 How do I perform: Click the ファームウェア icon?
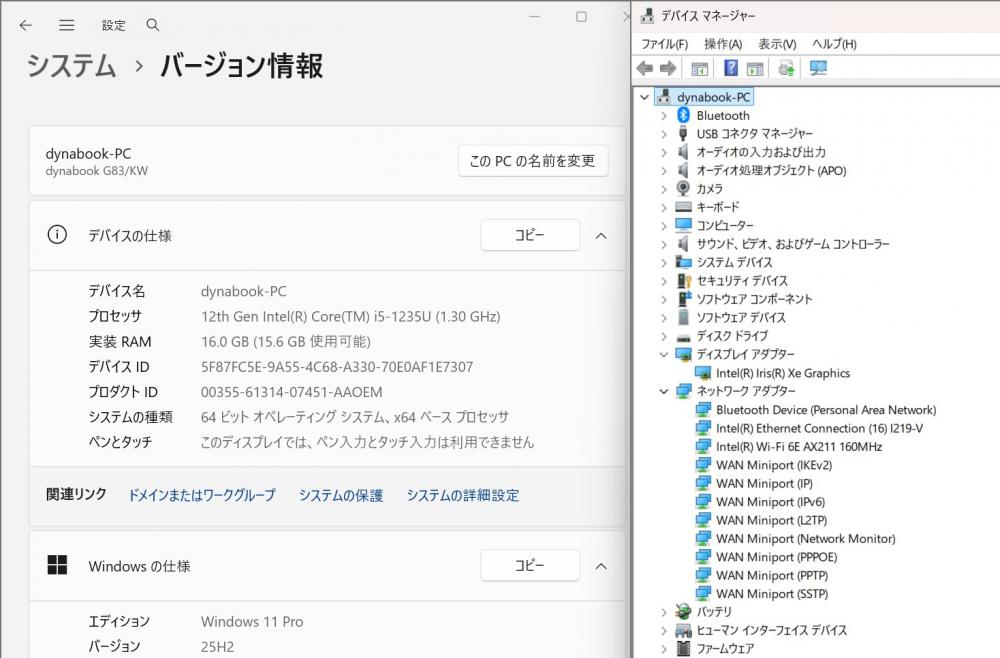pos(683,648)
